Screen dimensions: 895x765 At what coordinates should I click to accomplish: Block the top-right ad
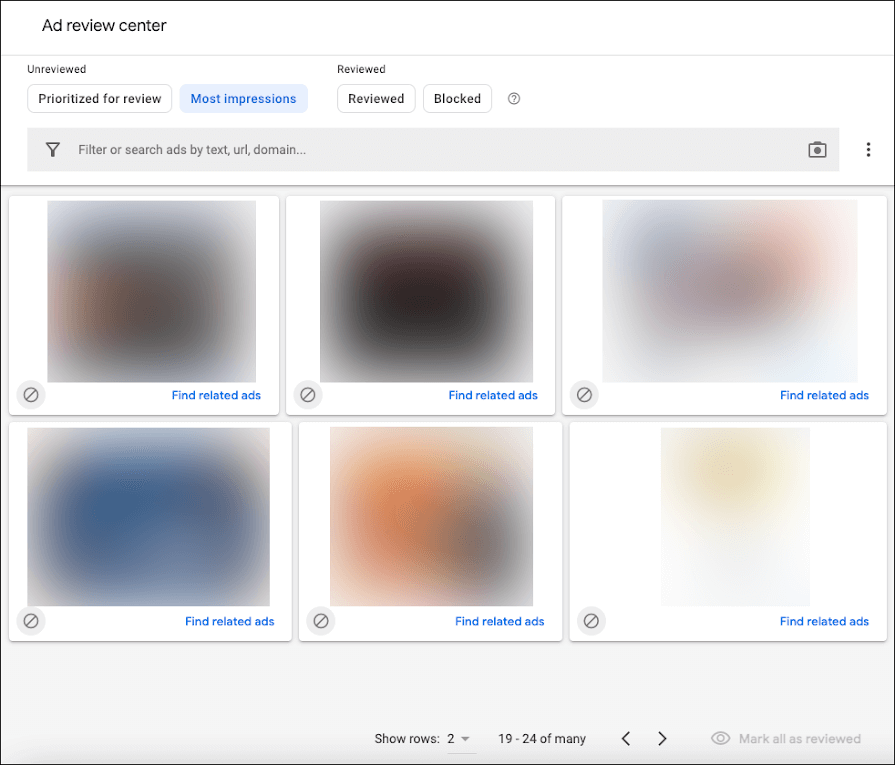click(x=584, y=395)
